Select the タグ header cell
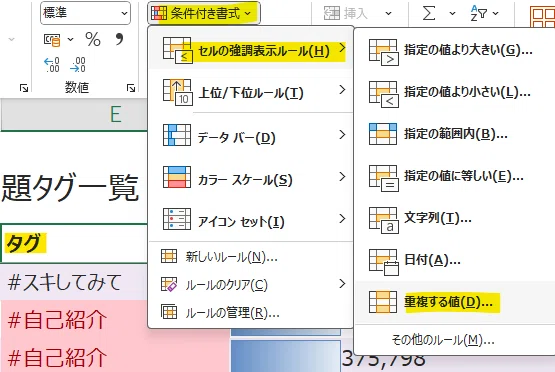Viewport: 555px width, 372px height. point(74,244)
